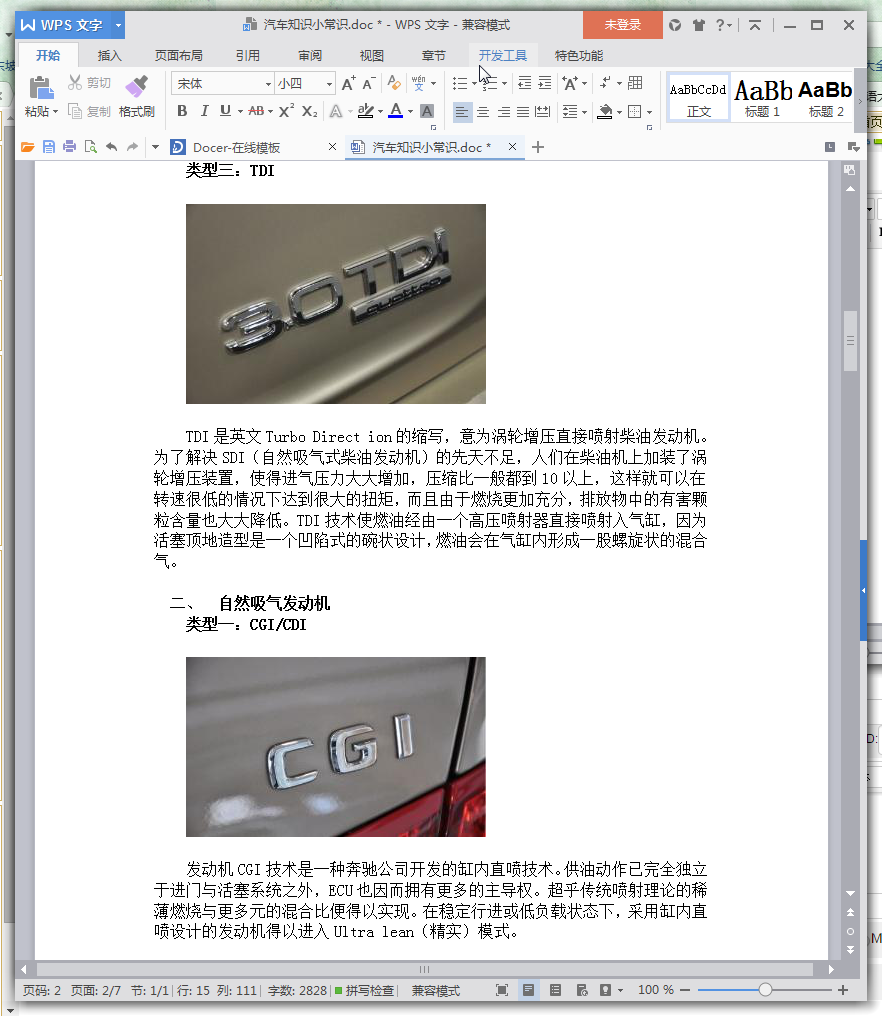The image size is (882, 1016).
Task: Click the font color A swatch
Action: click(395, 111)
